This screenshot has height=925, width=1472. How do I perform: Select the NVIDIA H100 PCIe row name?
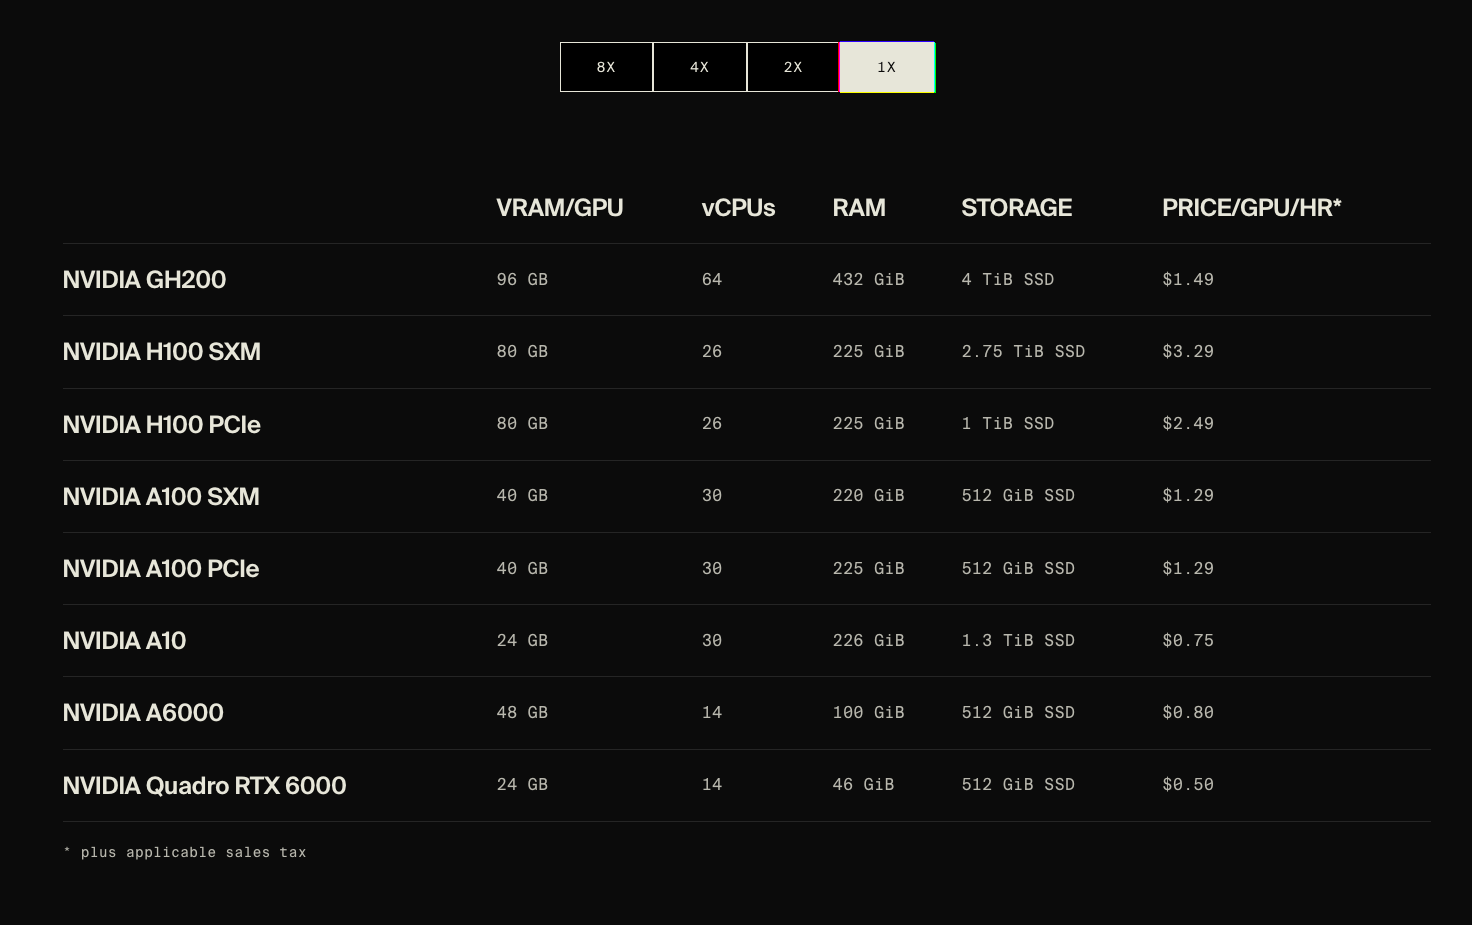coord(162,425)
